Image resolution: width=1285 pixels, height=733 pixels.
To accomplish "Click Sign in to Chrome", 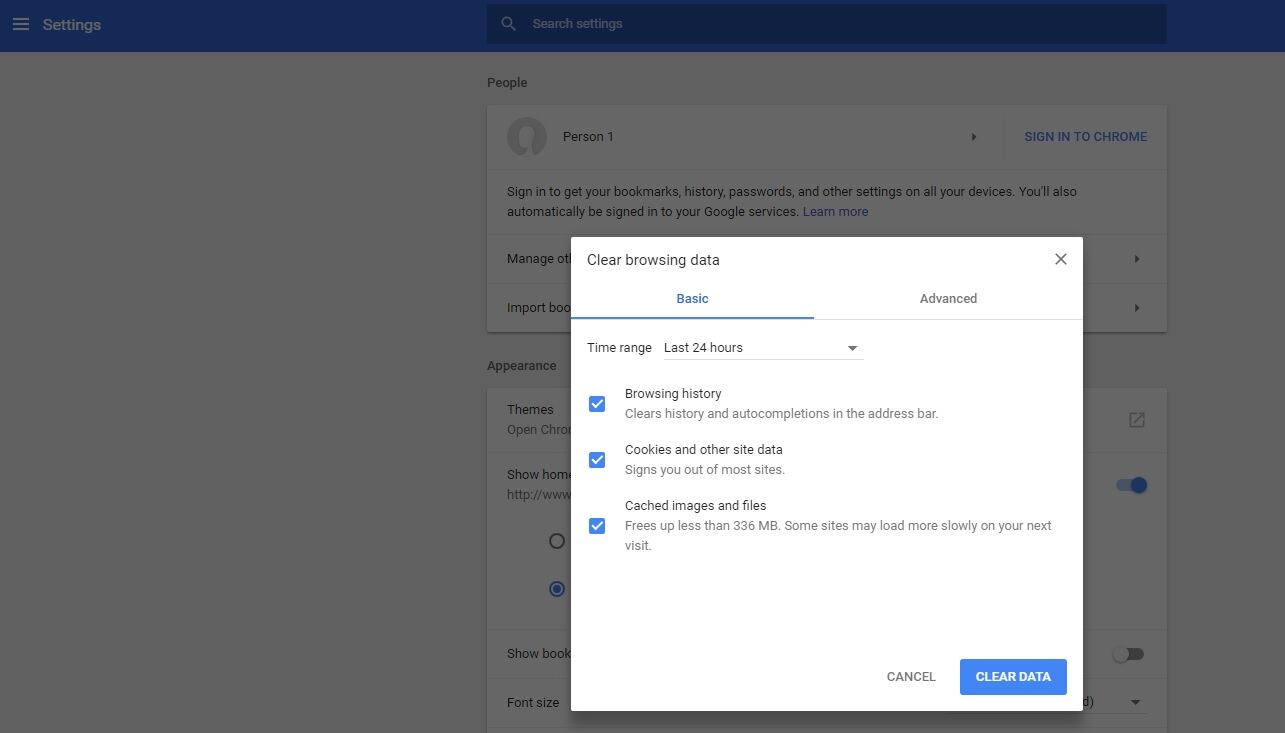I will pos(1085,137).
